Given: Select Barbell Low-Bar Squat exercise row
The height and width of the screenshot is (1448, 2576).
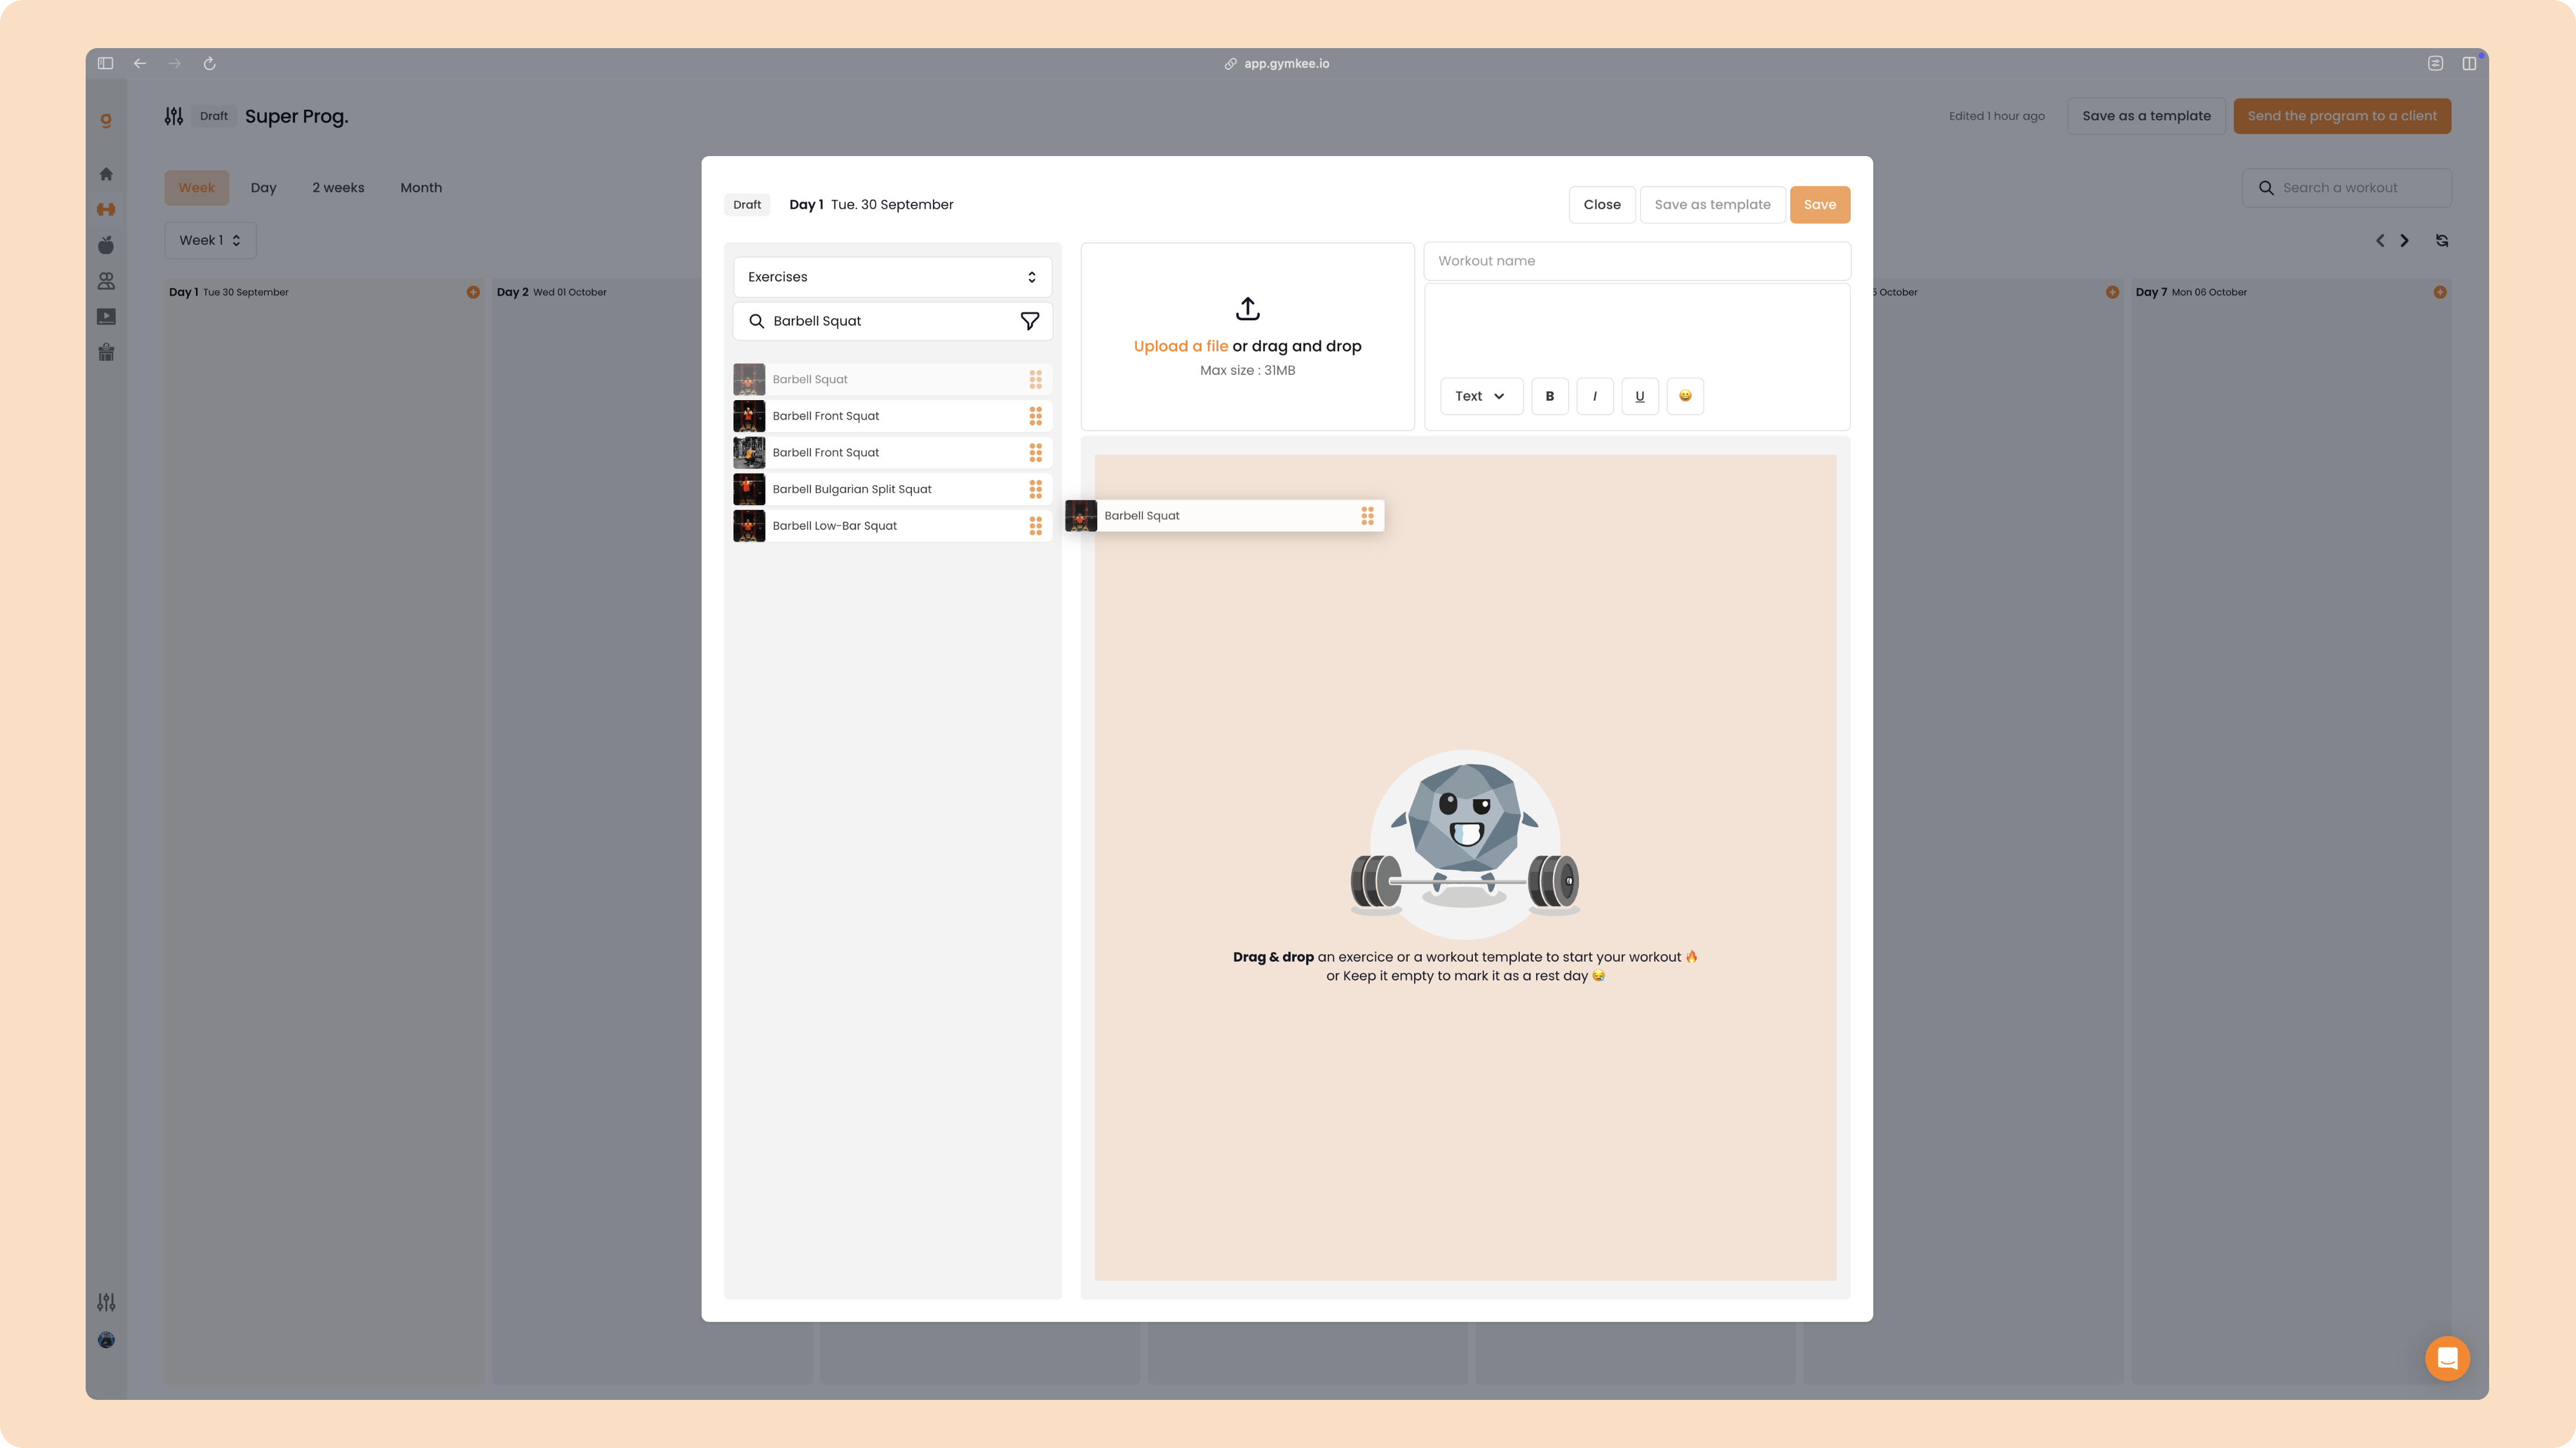Looking at the screenshot, I should (x=892, y=526).
